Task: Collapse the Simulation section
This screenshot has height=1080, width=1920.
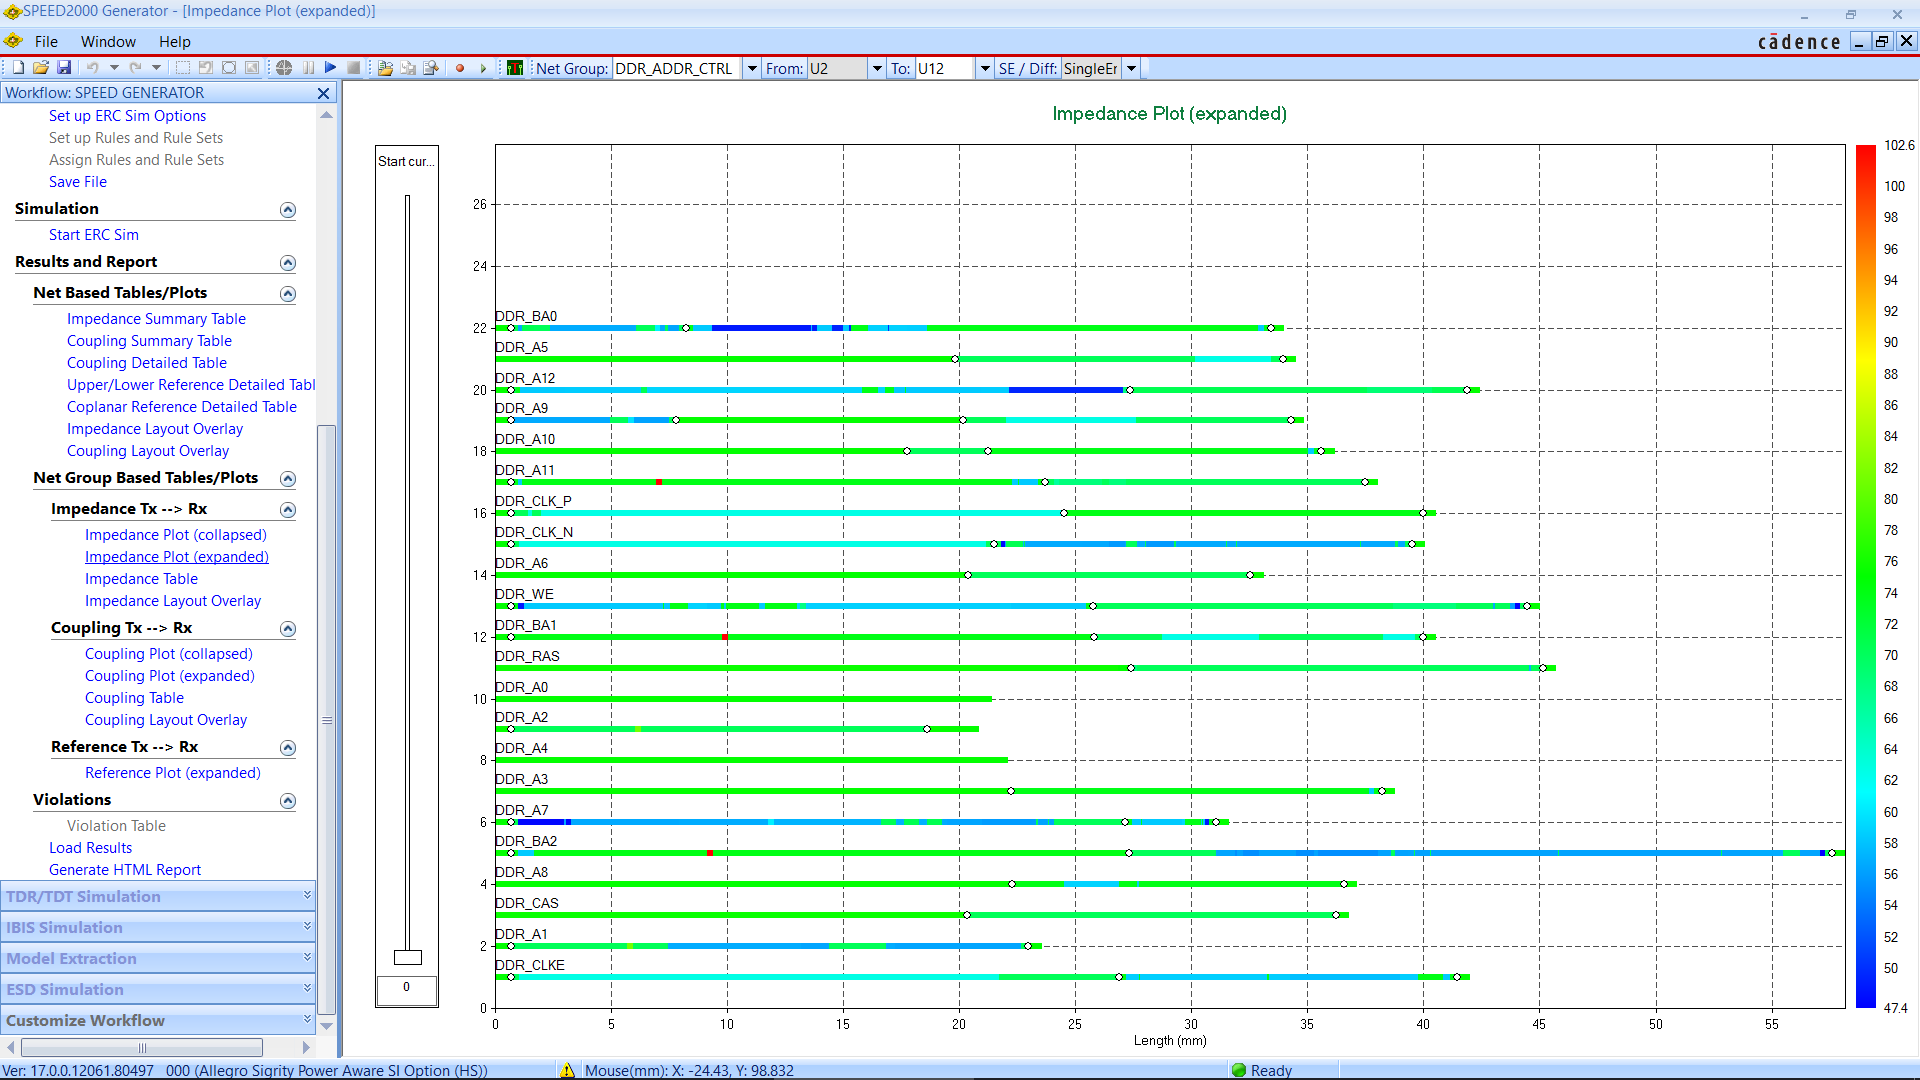Action: click(x=288, y=210)
